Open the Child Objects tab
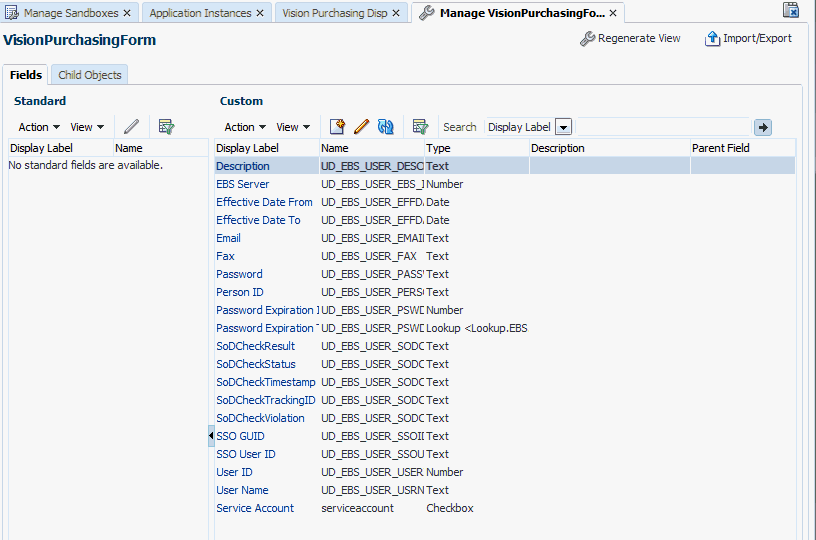816x540 pixels. coord(90,75)
